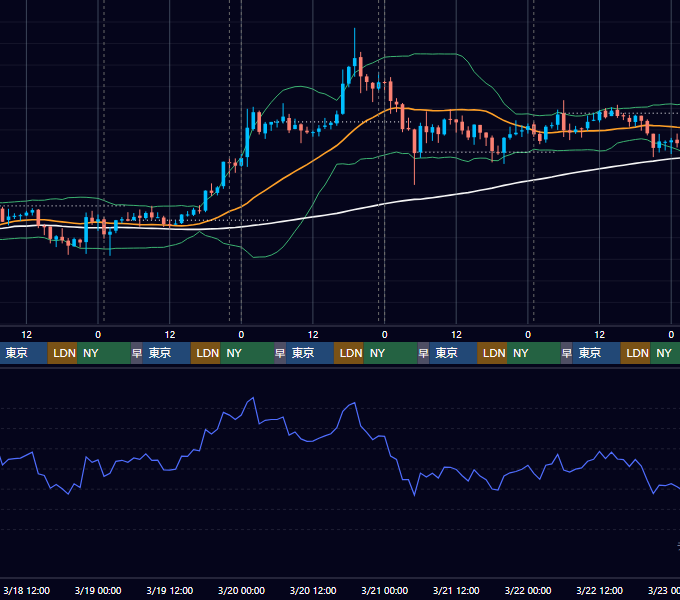
Task: Select the 東京 session block for 3/22
Action: tap(596, 353)
